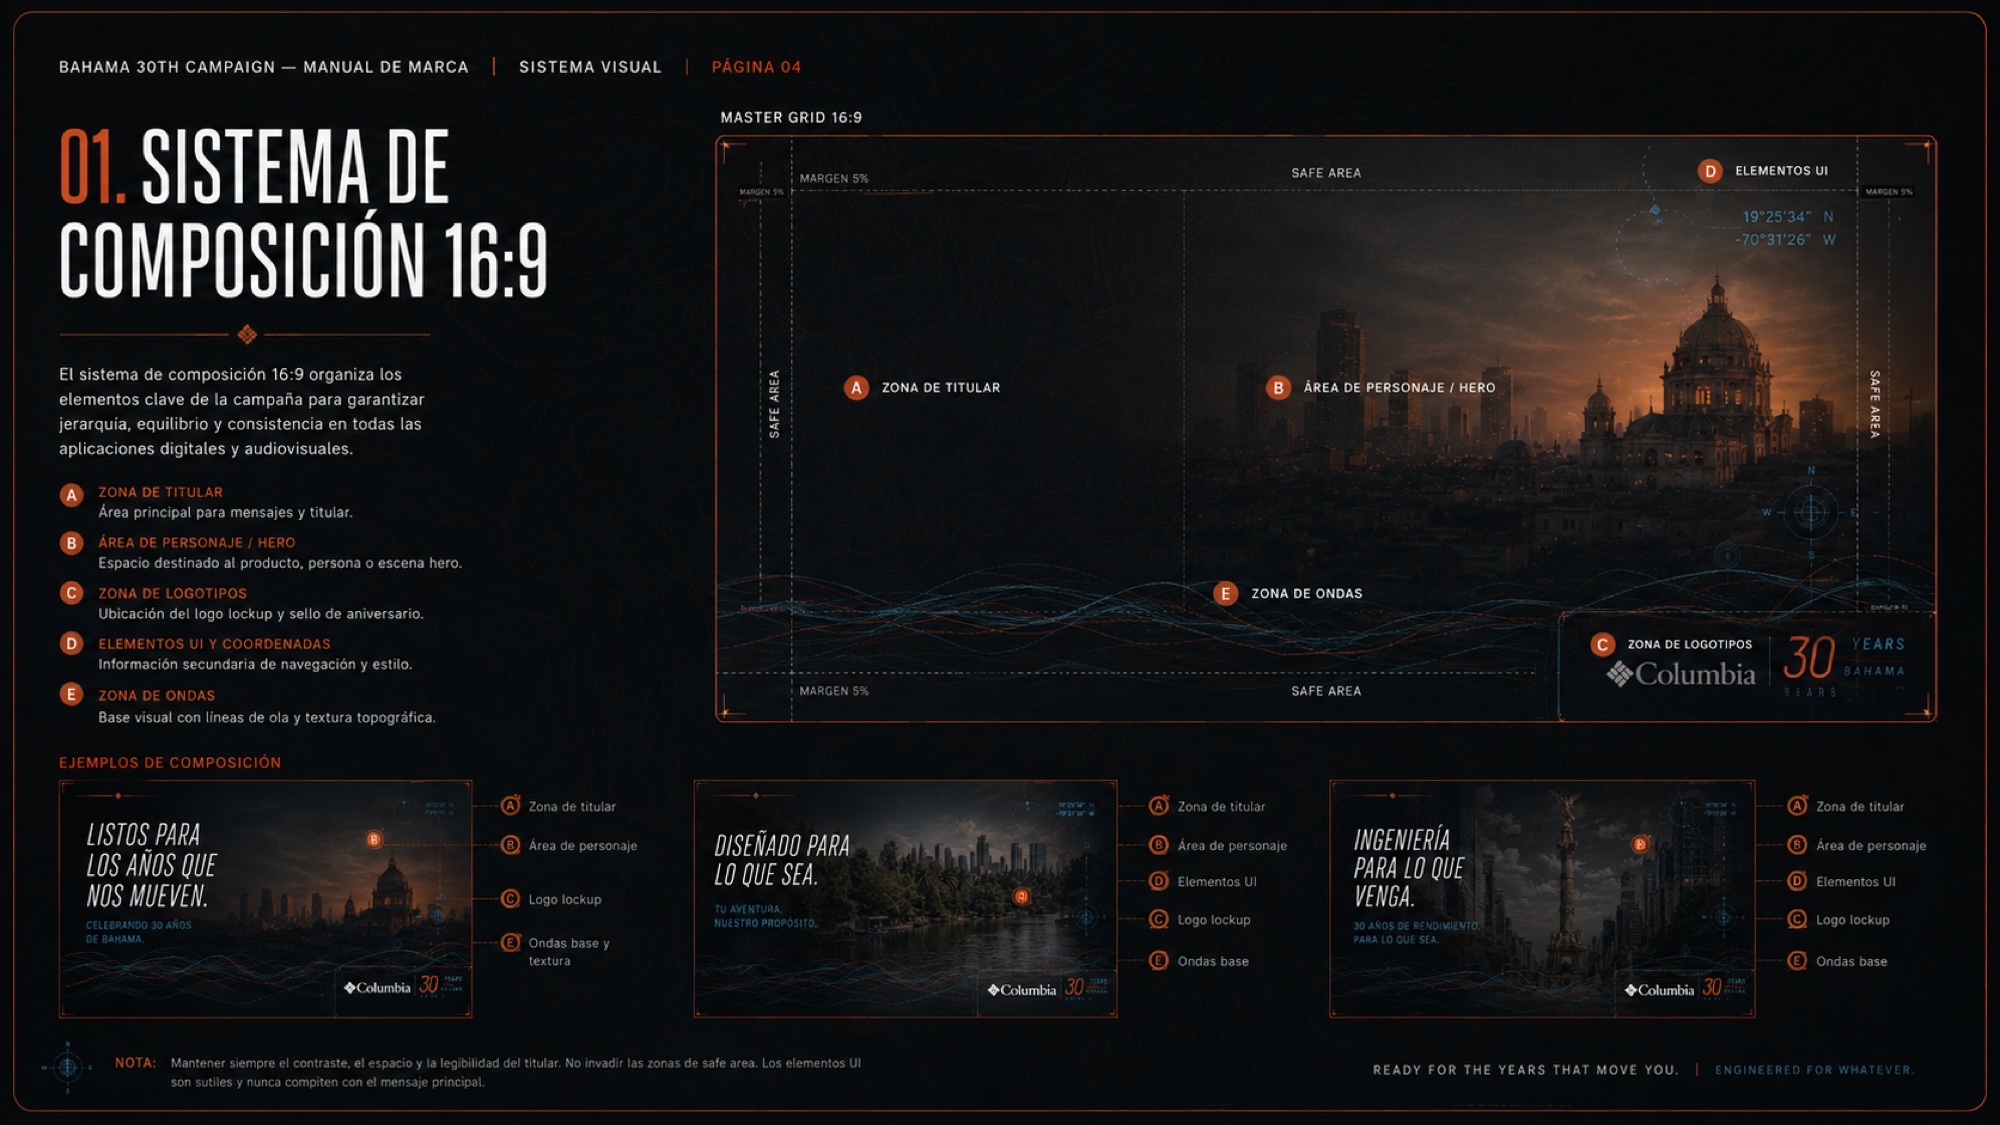
Task: Select the D badge in the "Diseñado para" example legend
Action: coord(1159,881)
